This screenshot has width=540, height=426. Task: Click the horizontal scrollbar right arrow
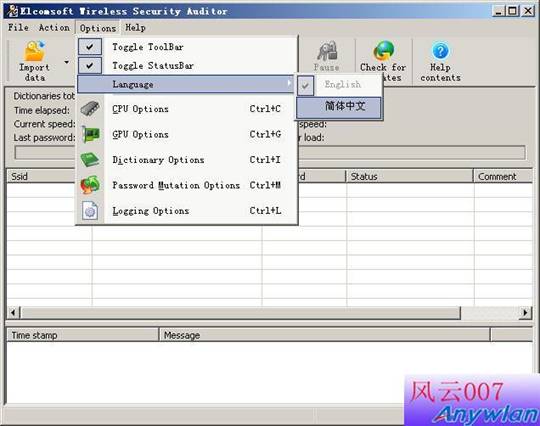526,313
